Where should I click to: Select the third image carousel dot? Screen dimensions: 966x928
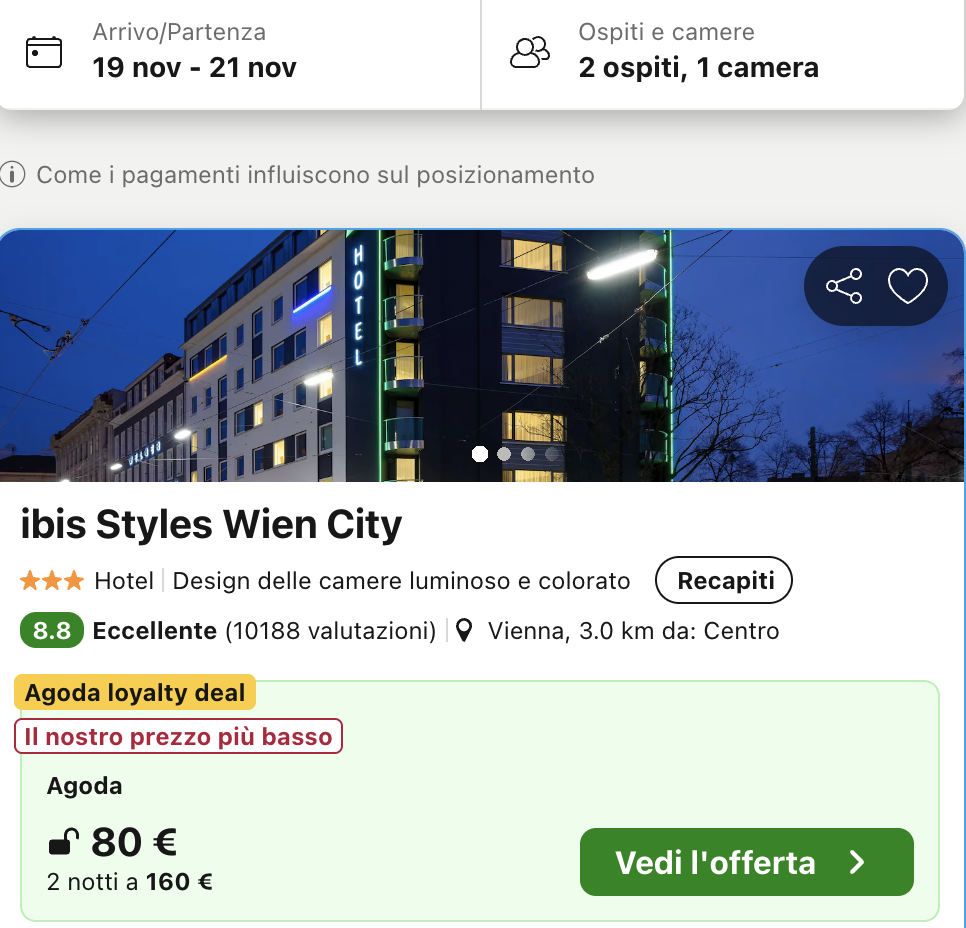(528, 454)
